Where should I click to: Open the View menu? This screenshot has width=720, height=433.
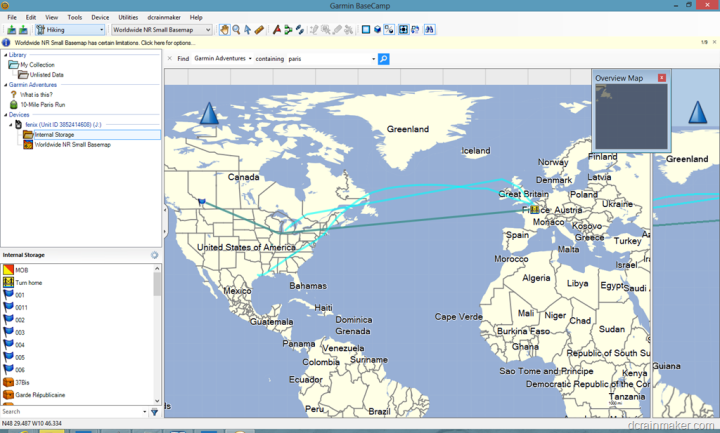click(x=51, y=17)
